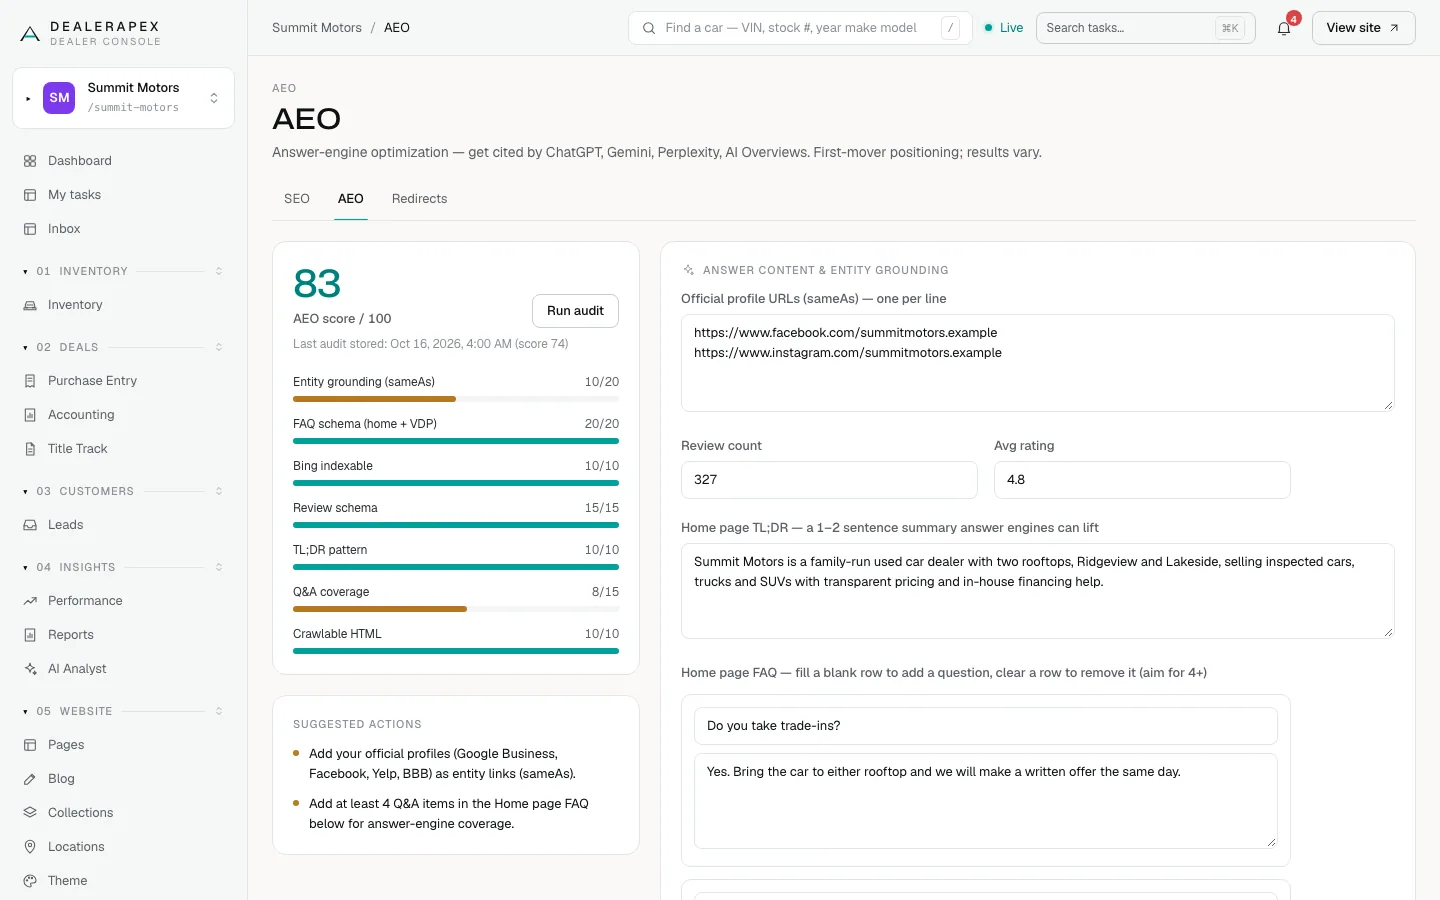Edit the official profile URLs textarea

tap(1038, 363)
